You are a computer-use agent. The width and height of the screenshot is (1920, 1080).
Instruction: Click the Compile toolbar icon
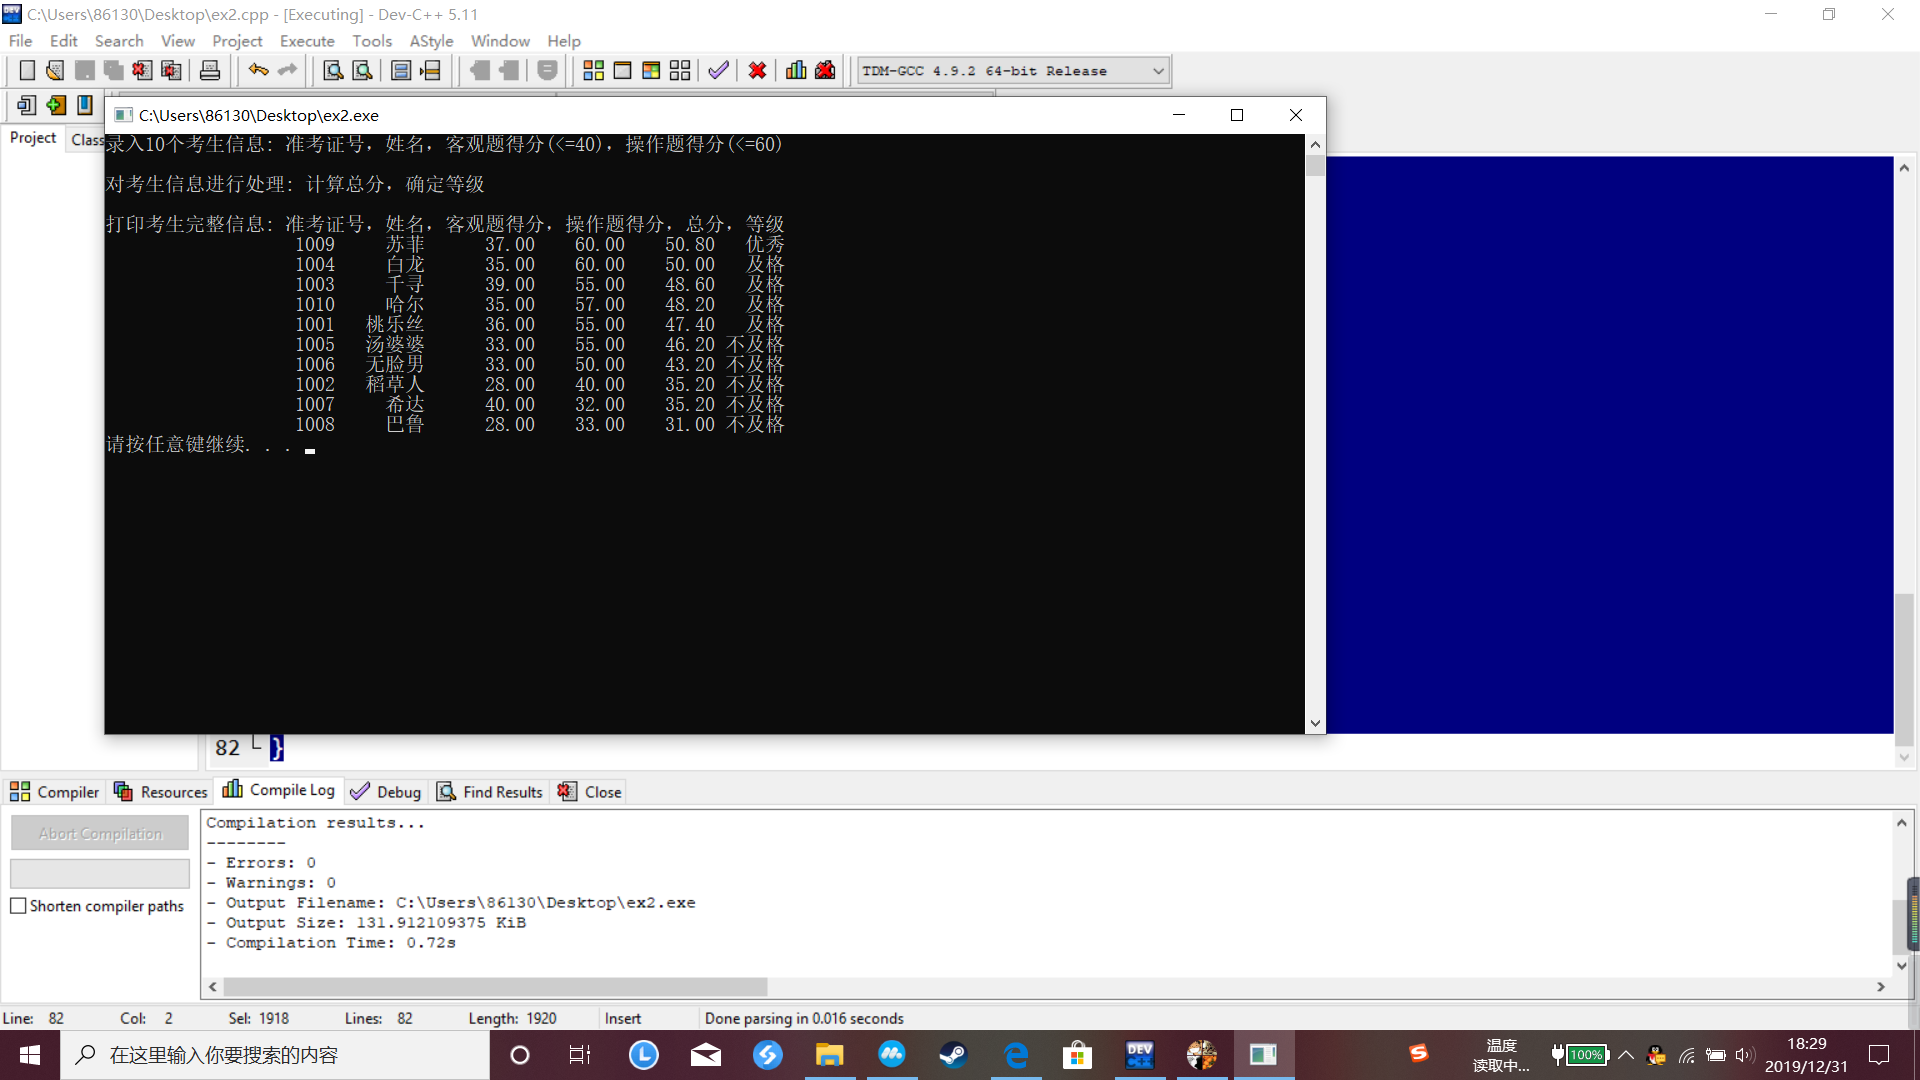point(593,71)
